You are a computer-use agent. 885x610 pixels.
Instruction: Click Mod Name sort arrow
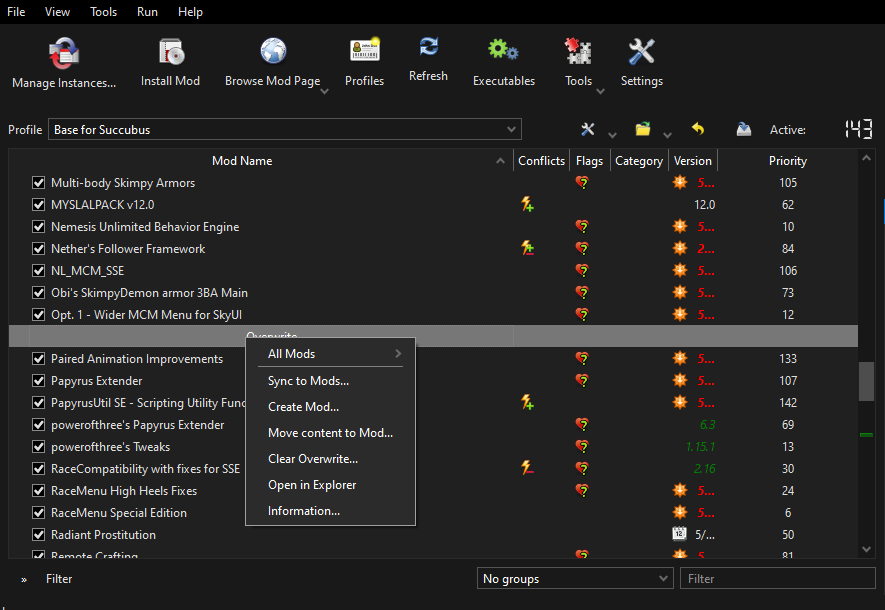pyautogui.click(x=500, y=161)
